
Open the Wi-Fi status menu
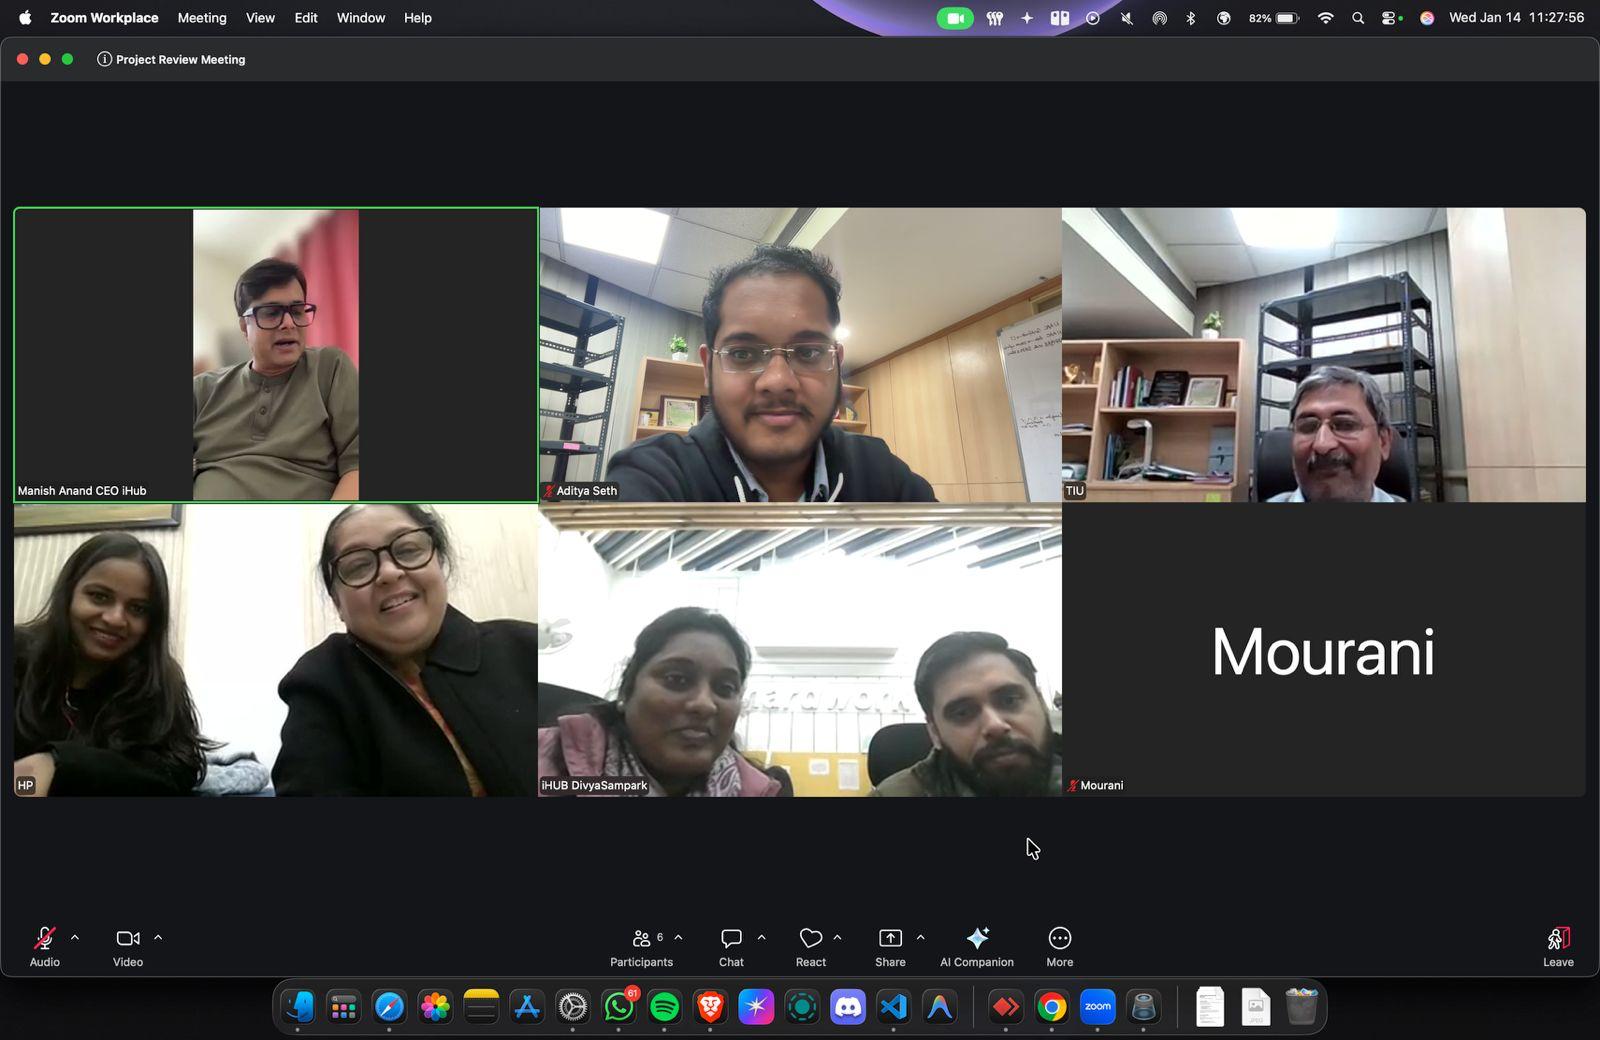1325,18
